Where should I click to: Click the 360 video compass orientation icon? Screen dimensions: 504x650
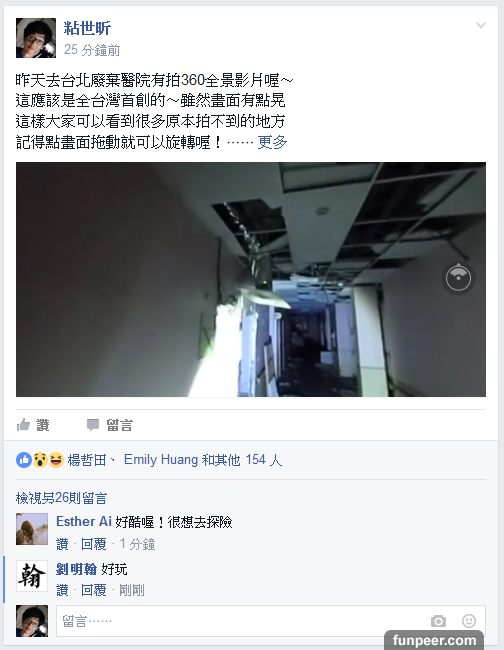pyautogui.click(x=458, y=278)
